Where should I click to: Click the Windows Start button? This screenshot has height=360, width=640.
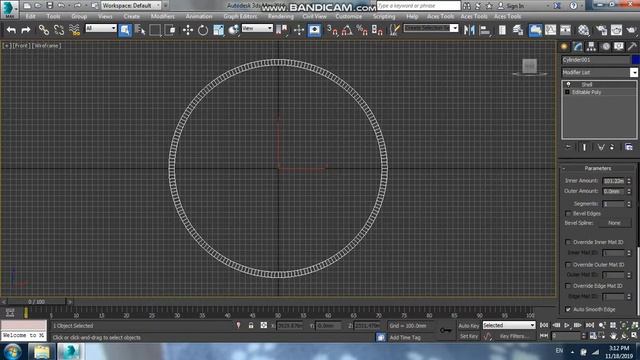[13, 351]
